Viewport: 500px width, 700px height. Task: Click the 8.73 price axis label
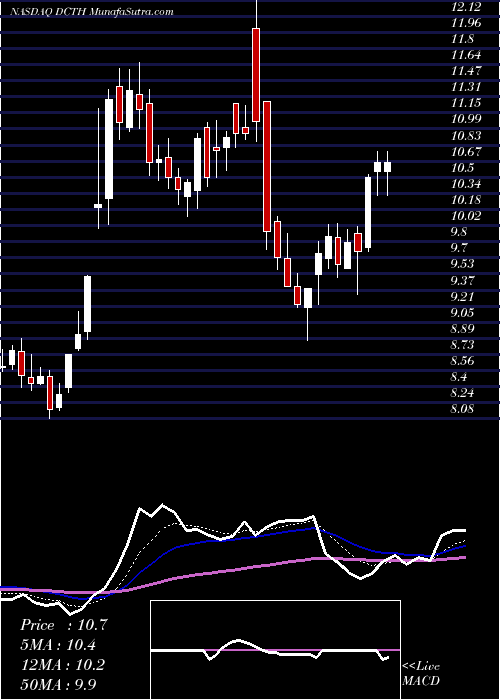(463, 345)
